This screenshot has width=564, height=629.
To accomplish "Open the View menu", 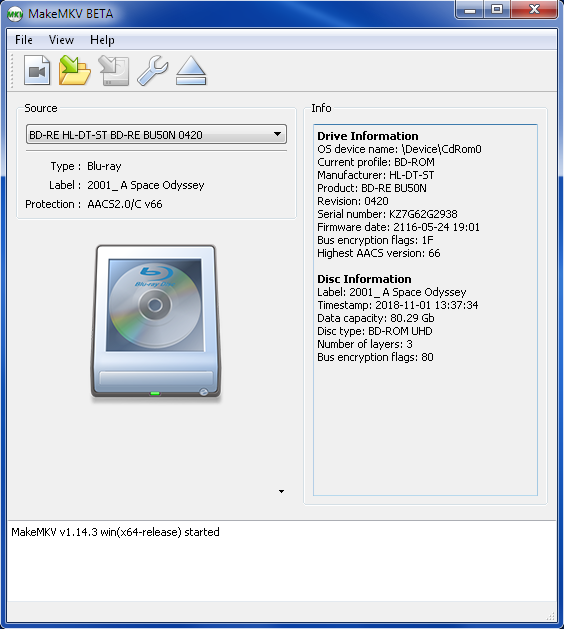I will [61, 40].
